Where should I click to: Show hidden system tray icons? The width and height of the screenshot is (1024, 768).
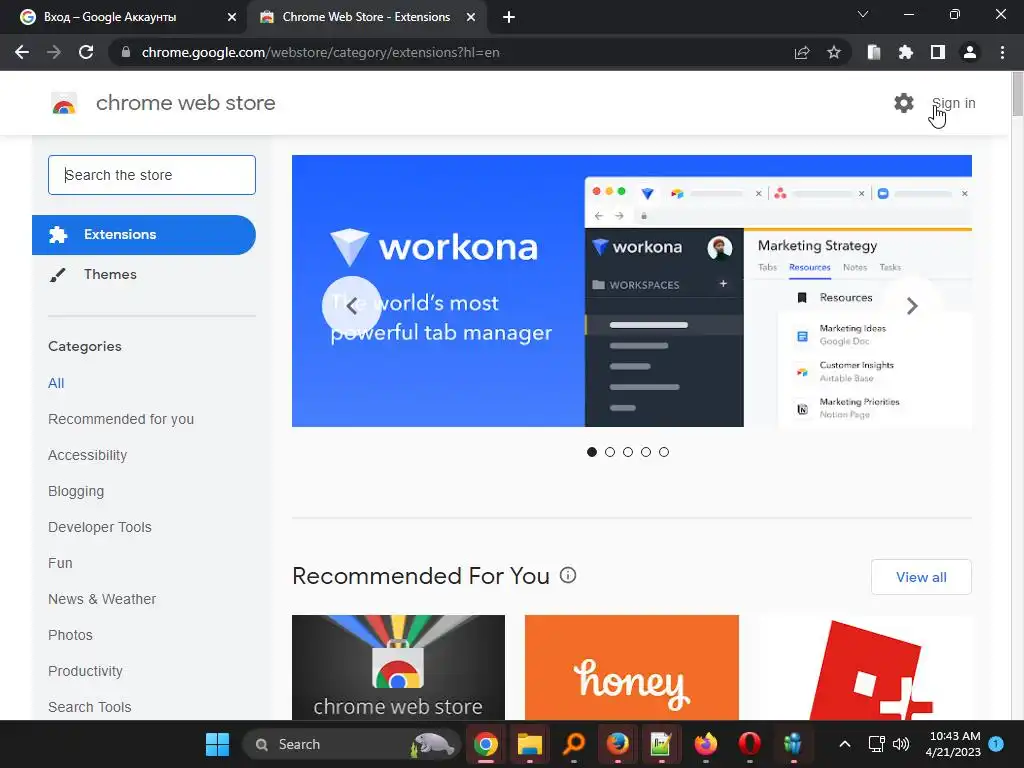click(844, 744)
